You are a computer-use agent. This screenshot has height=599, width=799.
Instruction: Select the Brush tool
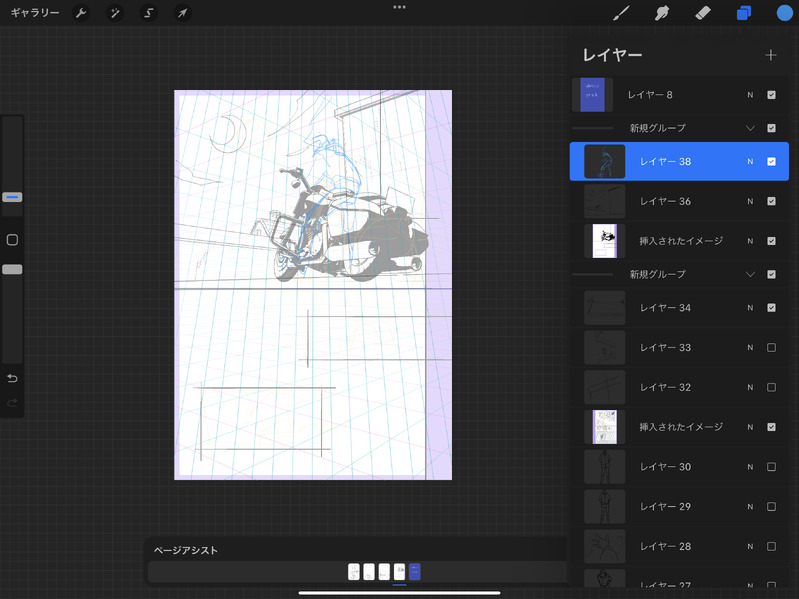621,13
